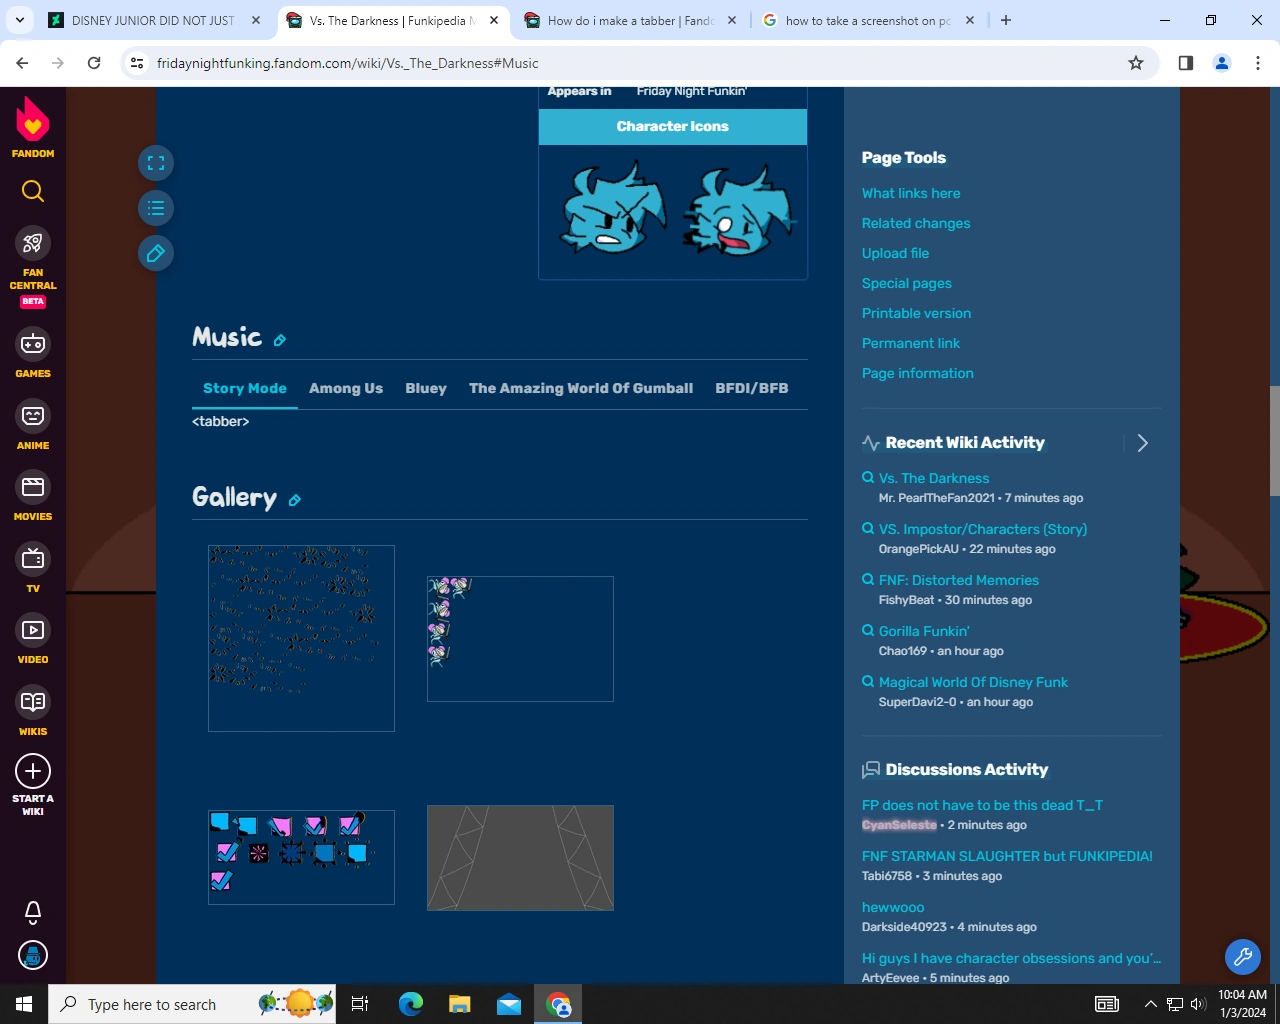Open the notifications bell
This screenshot has width=1280, height=1024.
[33, 911]
